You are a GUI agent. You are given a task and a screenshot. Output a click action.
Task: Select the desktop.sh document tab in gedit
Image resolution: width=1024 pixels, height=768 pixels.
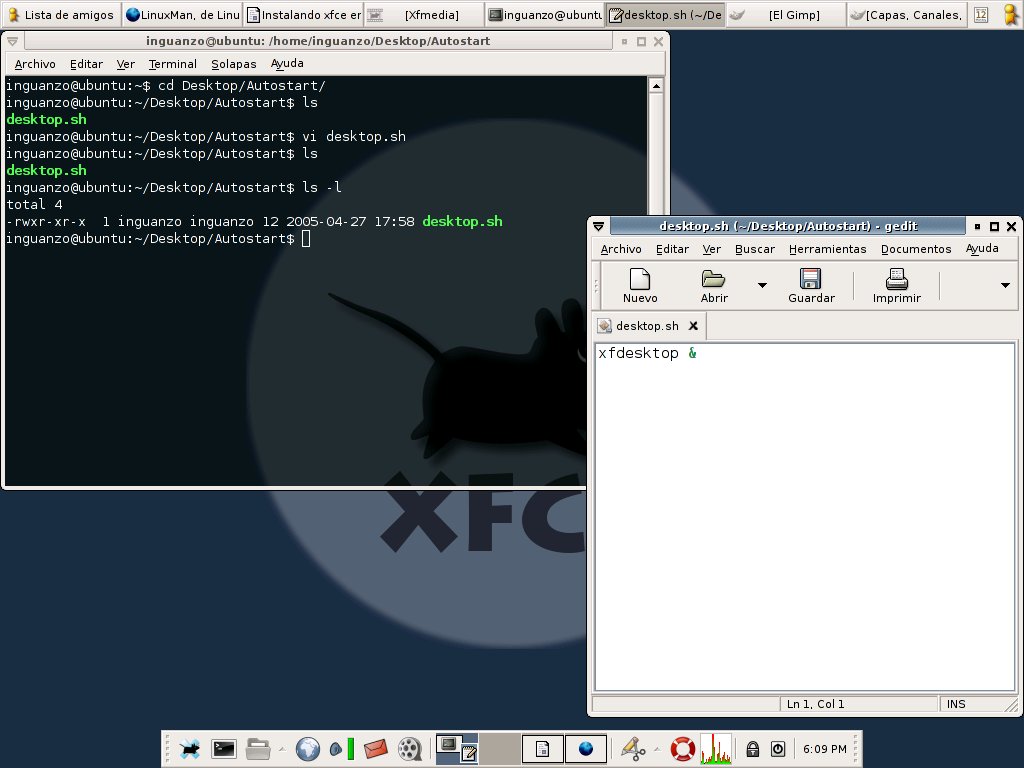point(647,325)
